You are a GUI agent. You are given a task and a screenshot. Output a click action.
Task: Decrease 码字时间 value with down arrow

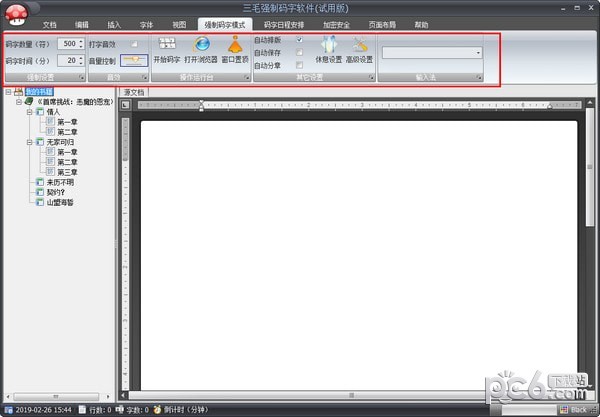point(81,63)
